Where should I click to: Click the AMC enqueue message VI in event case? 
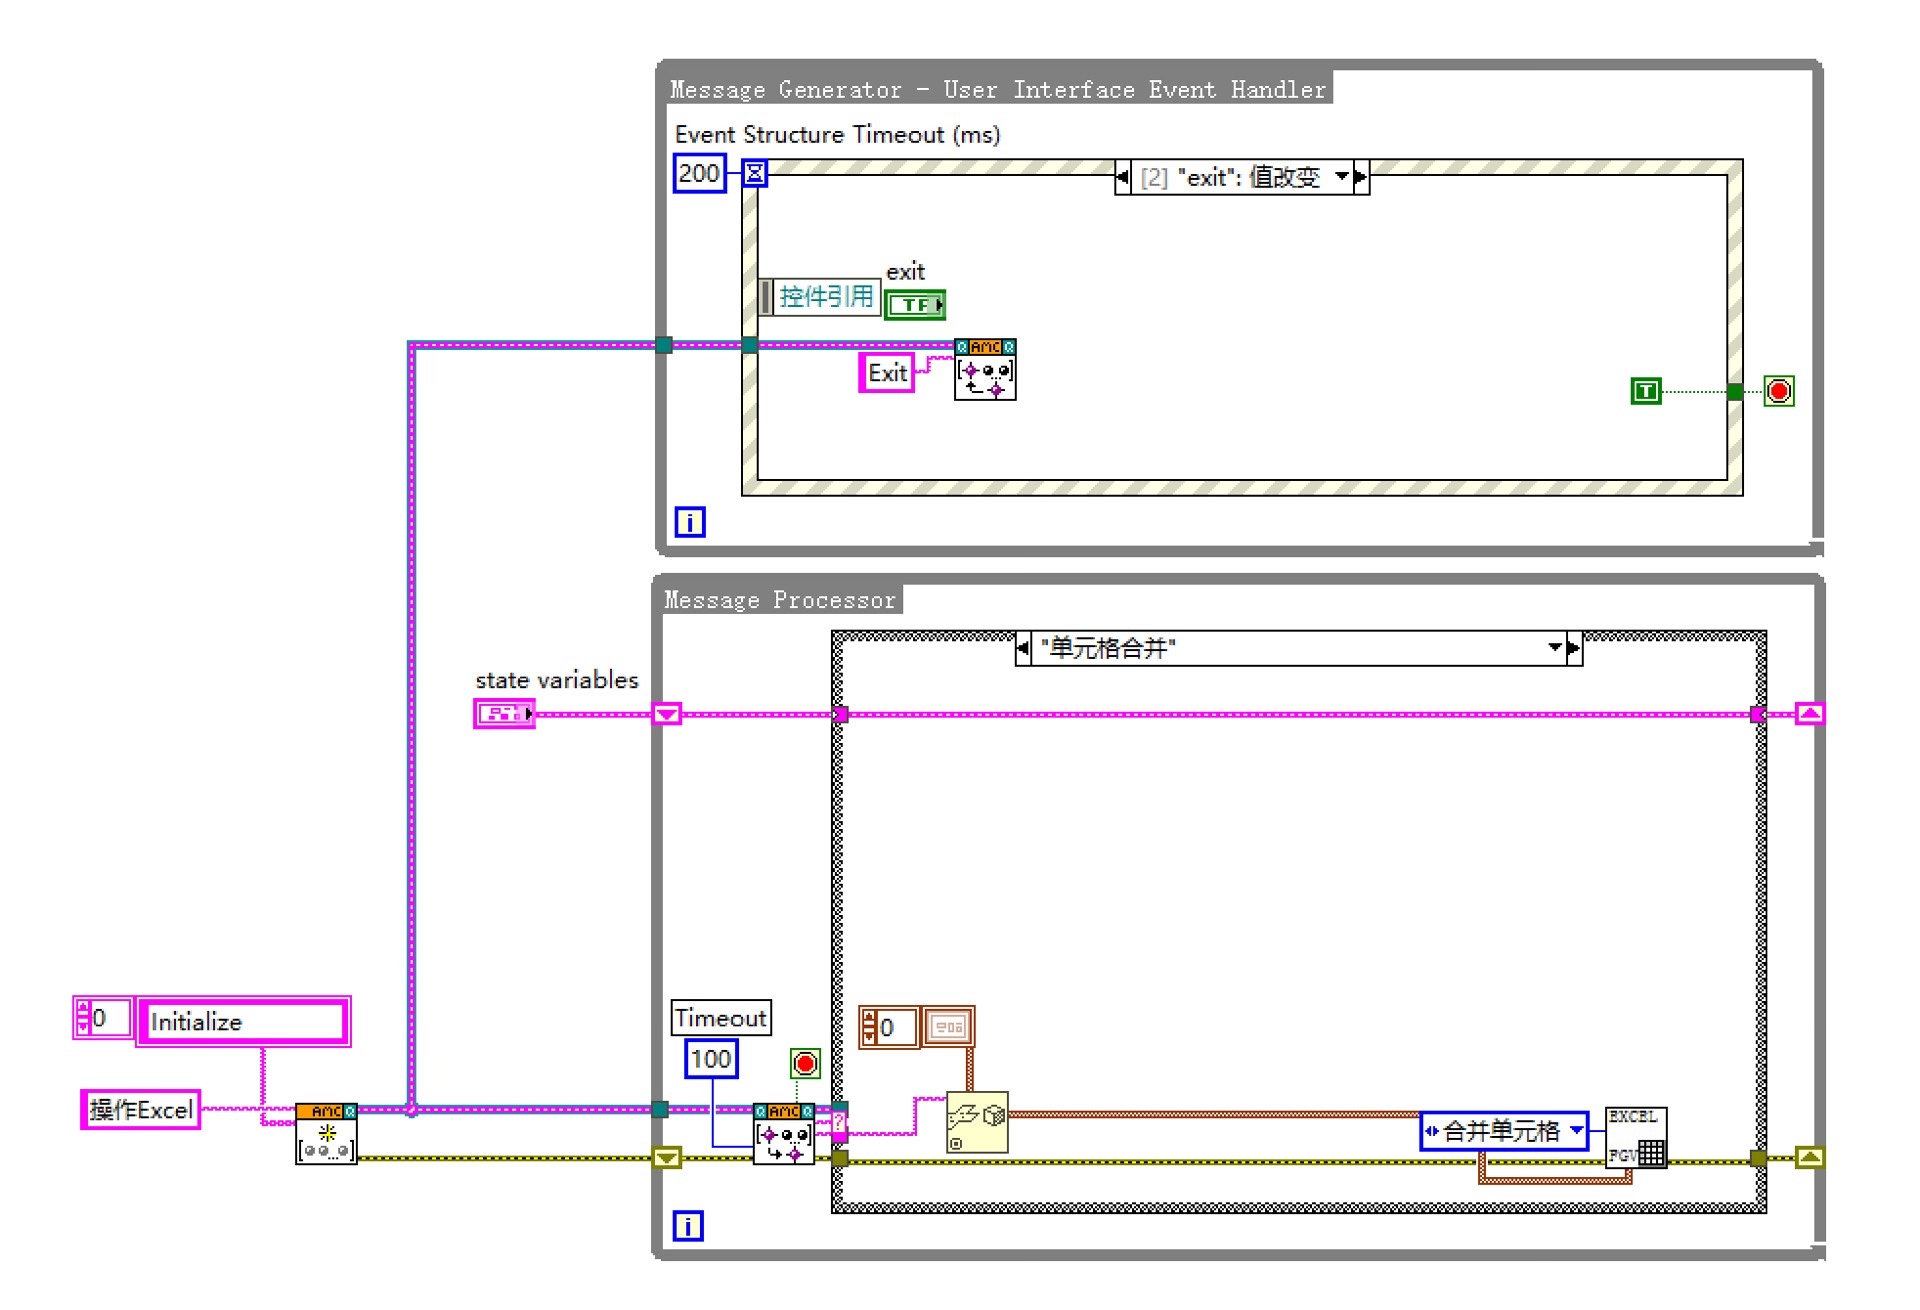point(984,369)
